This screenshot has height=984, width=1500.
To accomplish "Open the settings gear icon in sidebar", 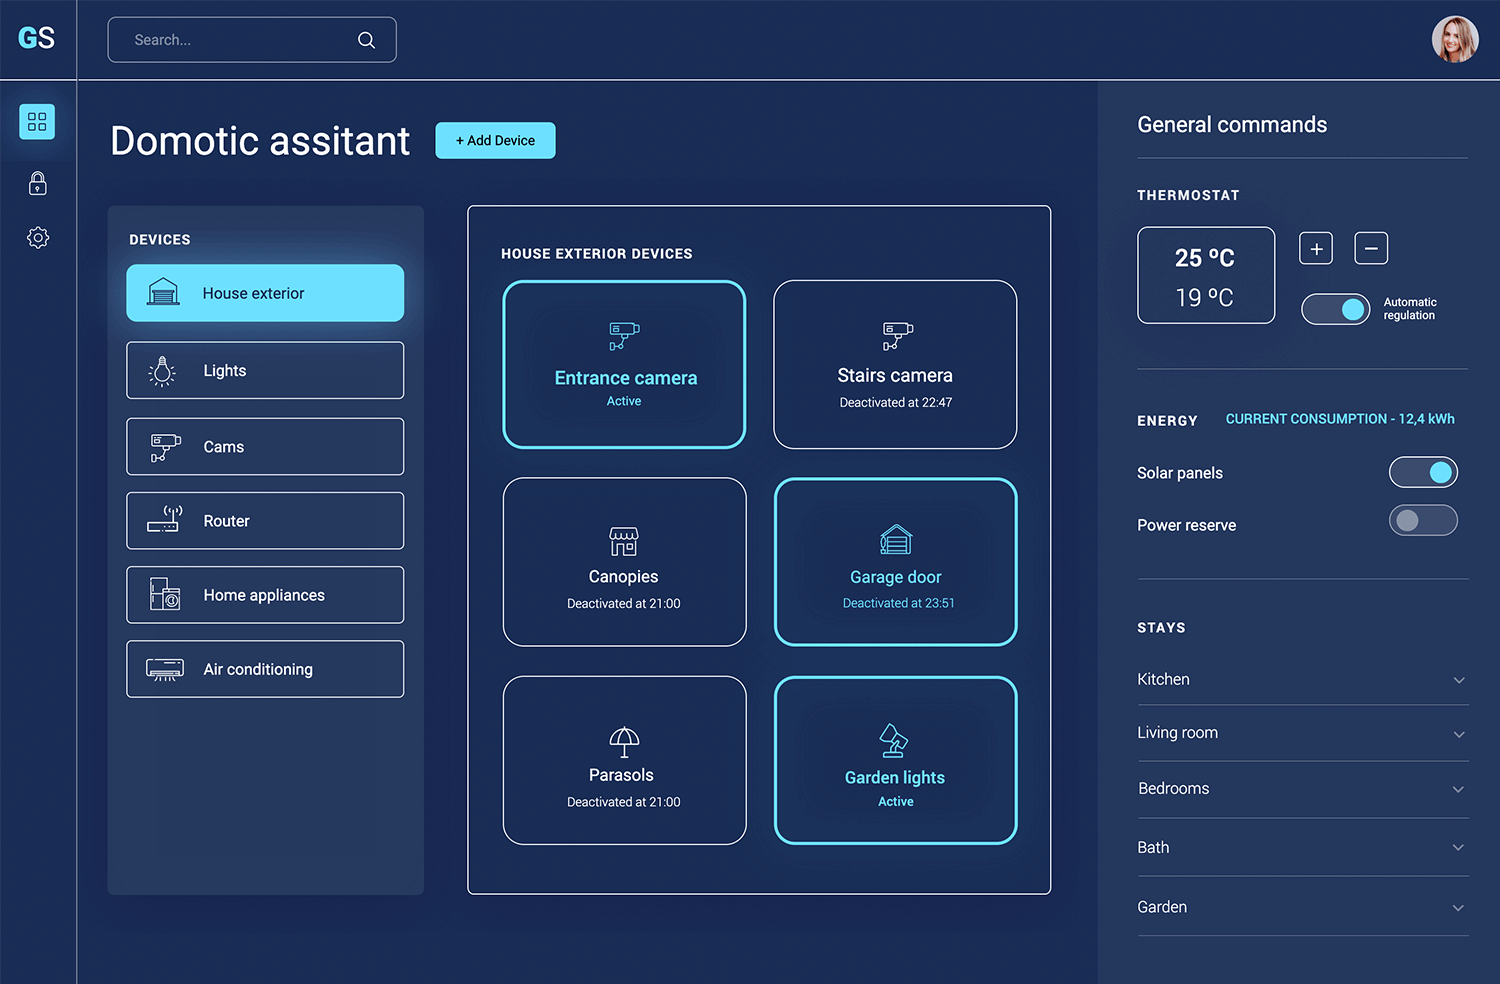I will (x=38, y=238).
